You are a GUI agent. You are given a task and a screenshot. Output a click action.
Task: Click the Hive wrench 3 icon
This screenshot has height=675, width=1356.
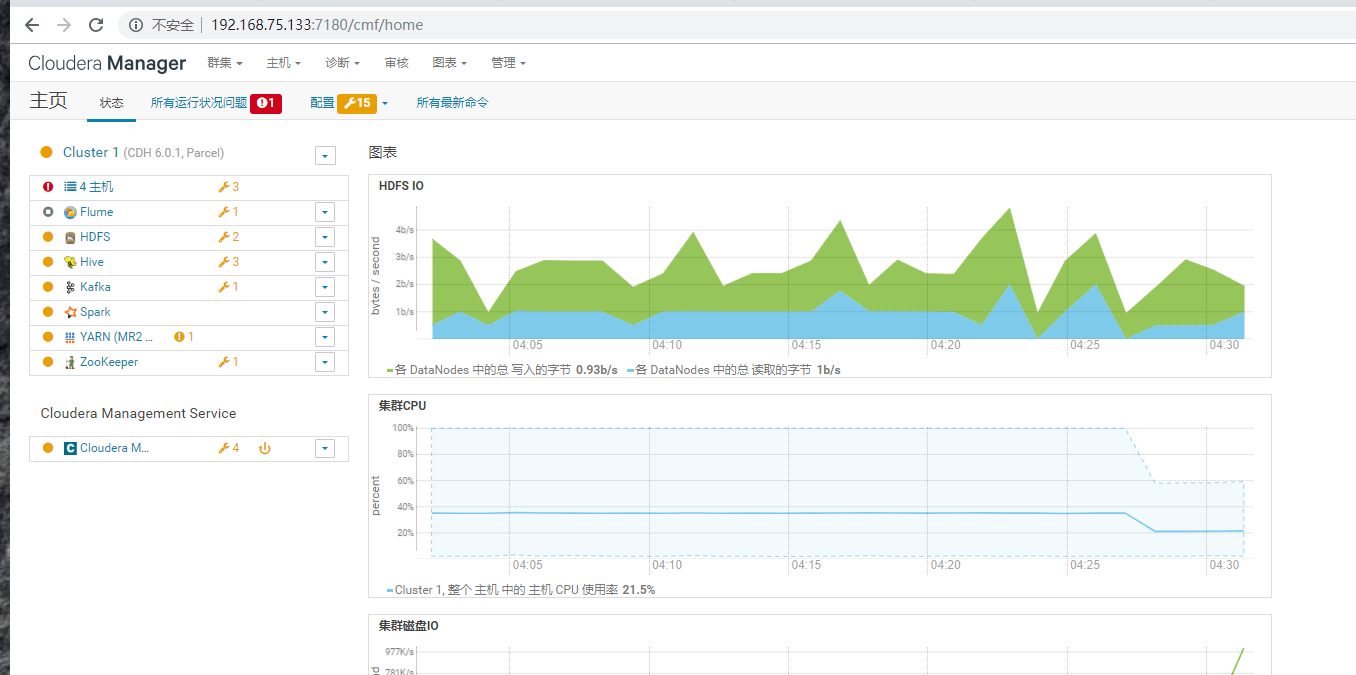click(x=228, y=262)
